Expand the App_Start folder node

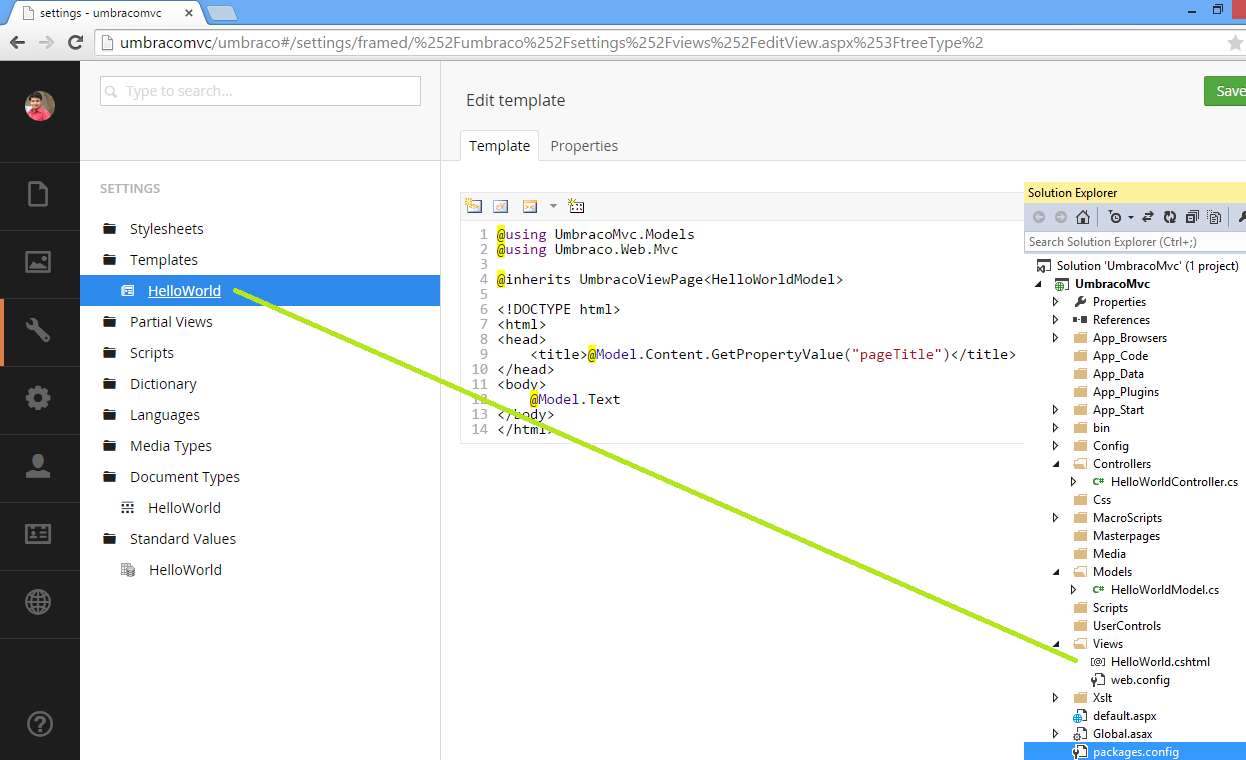[1055, 409]
